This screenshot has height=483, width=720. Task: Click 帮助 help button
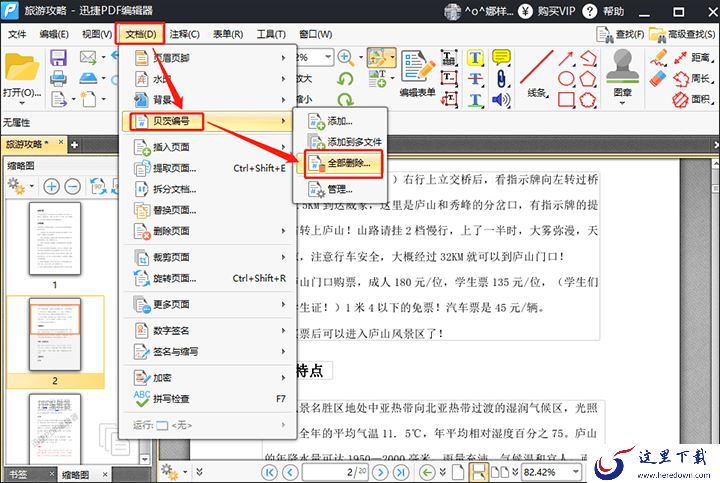pos(603,11)
